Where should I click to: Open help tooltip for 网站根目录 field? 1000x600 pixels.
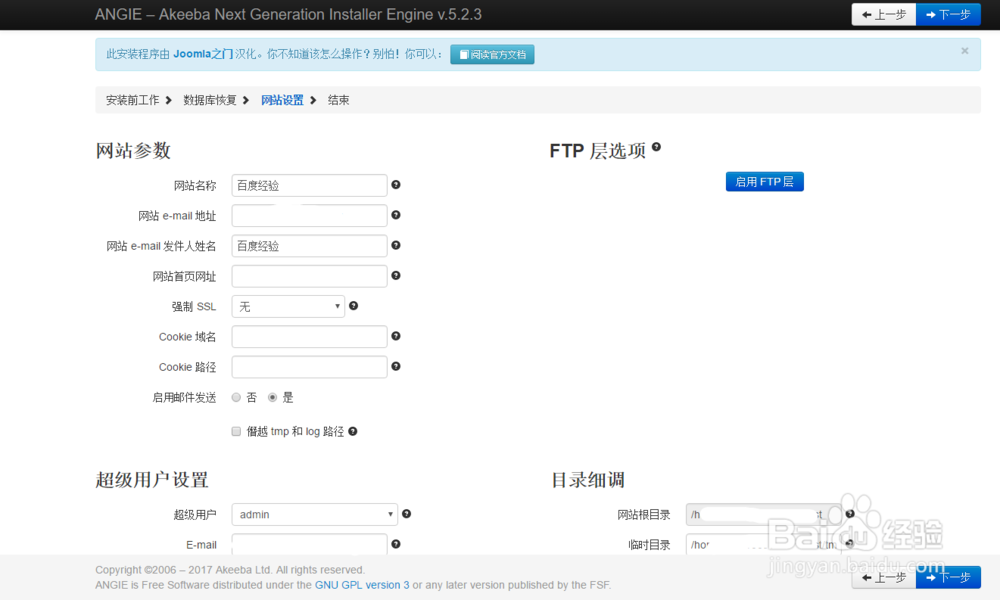click(x=849, y=513)
